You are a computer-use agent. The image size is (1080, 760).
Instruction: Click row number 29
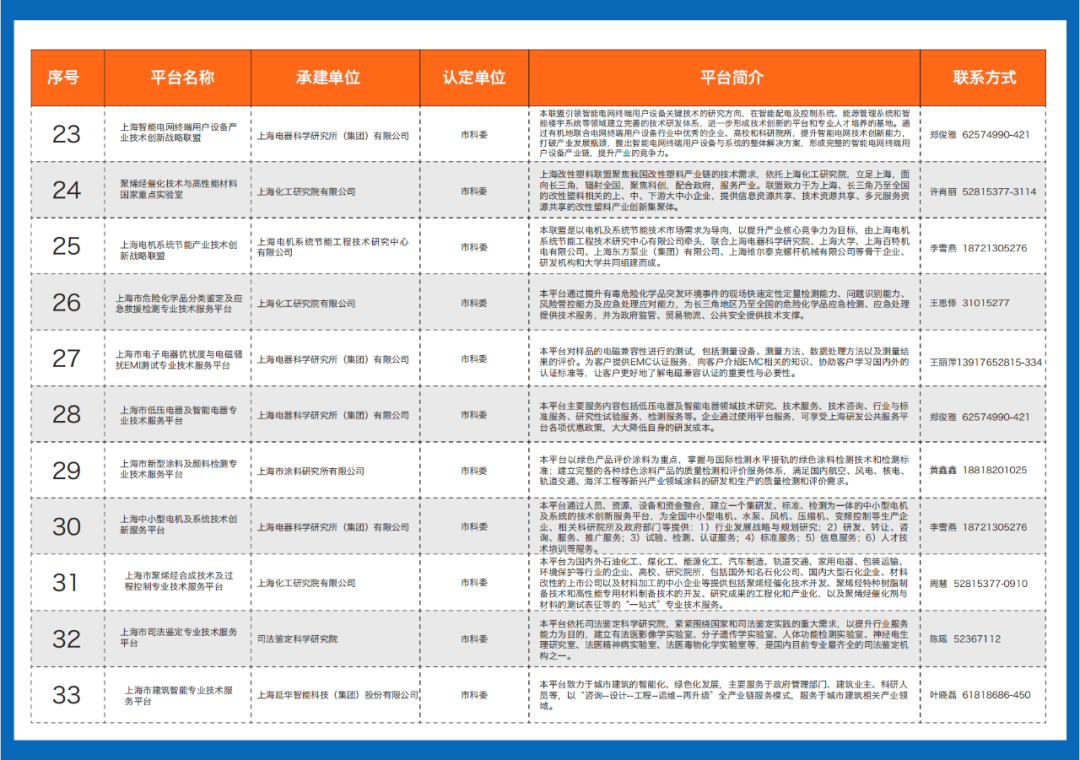66,471
